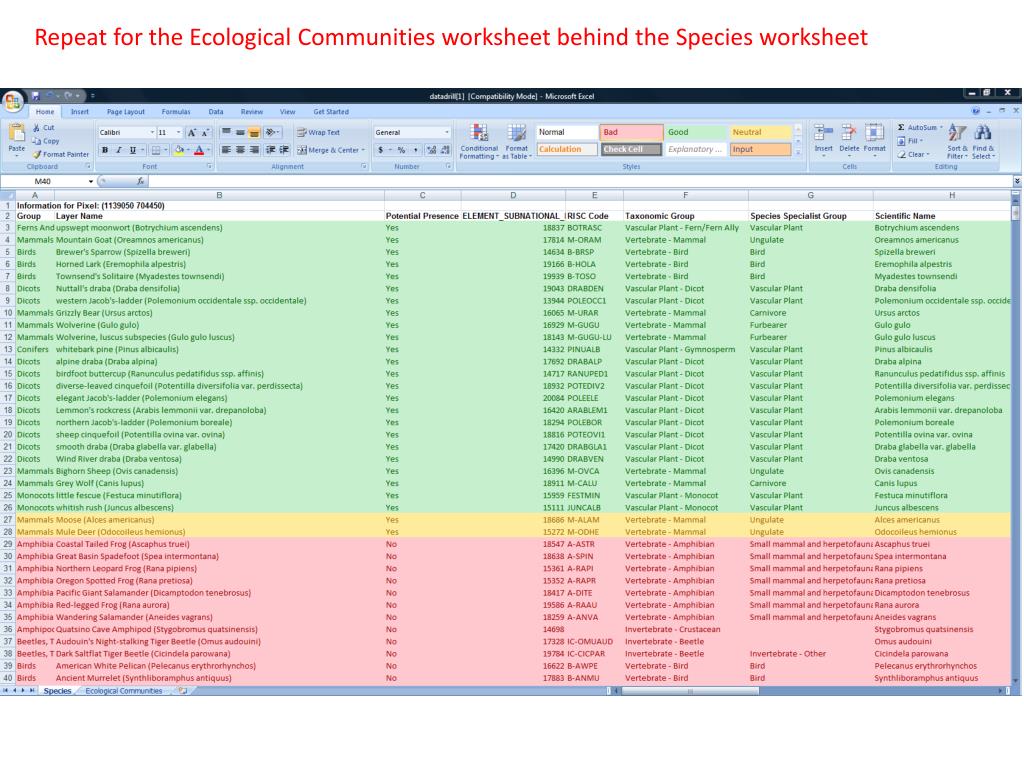Toggle Bold formatting
This screenshot has height=768, width=1024.
[x=104, y=150]
